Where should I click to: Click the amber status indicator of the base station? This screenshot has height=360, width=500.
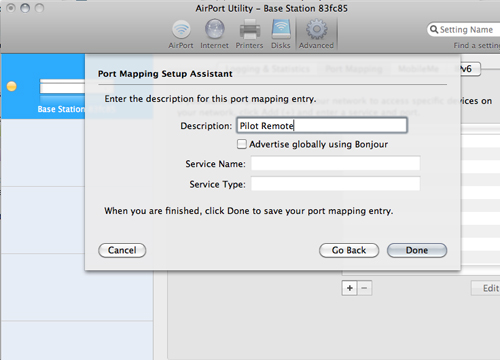[12, 86]
